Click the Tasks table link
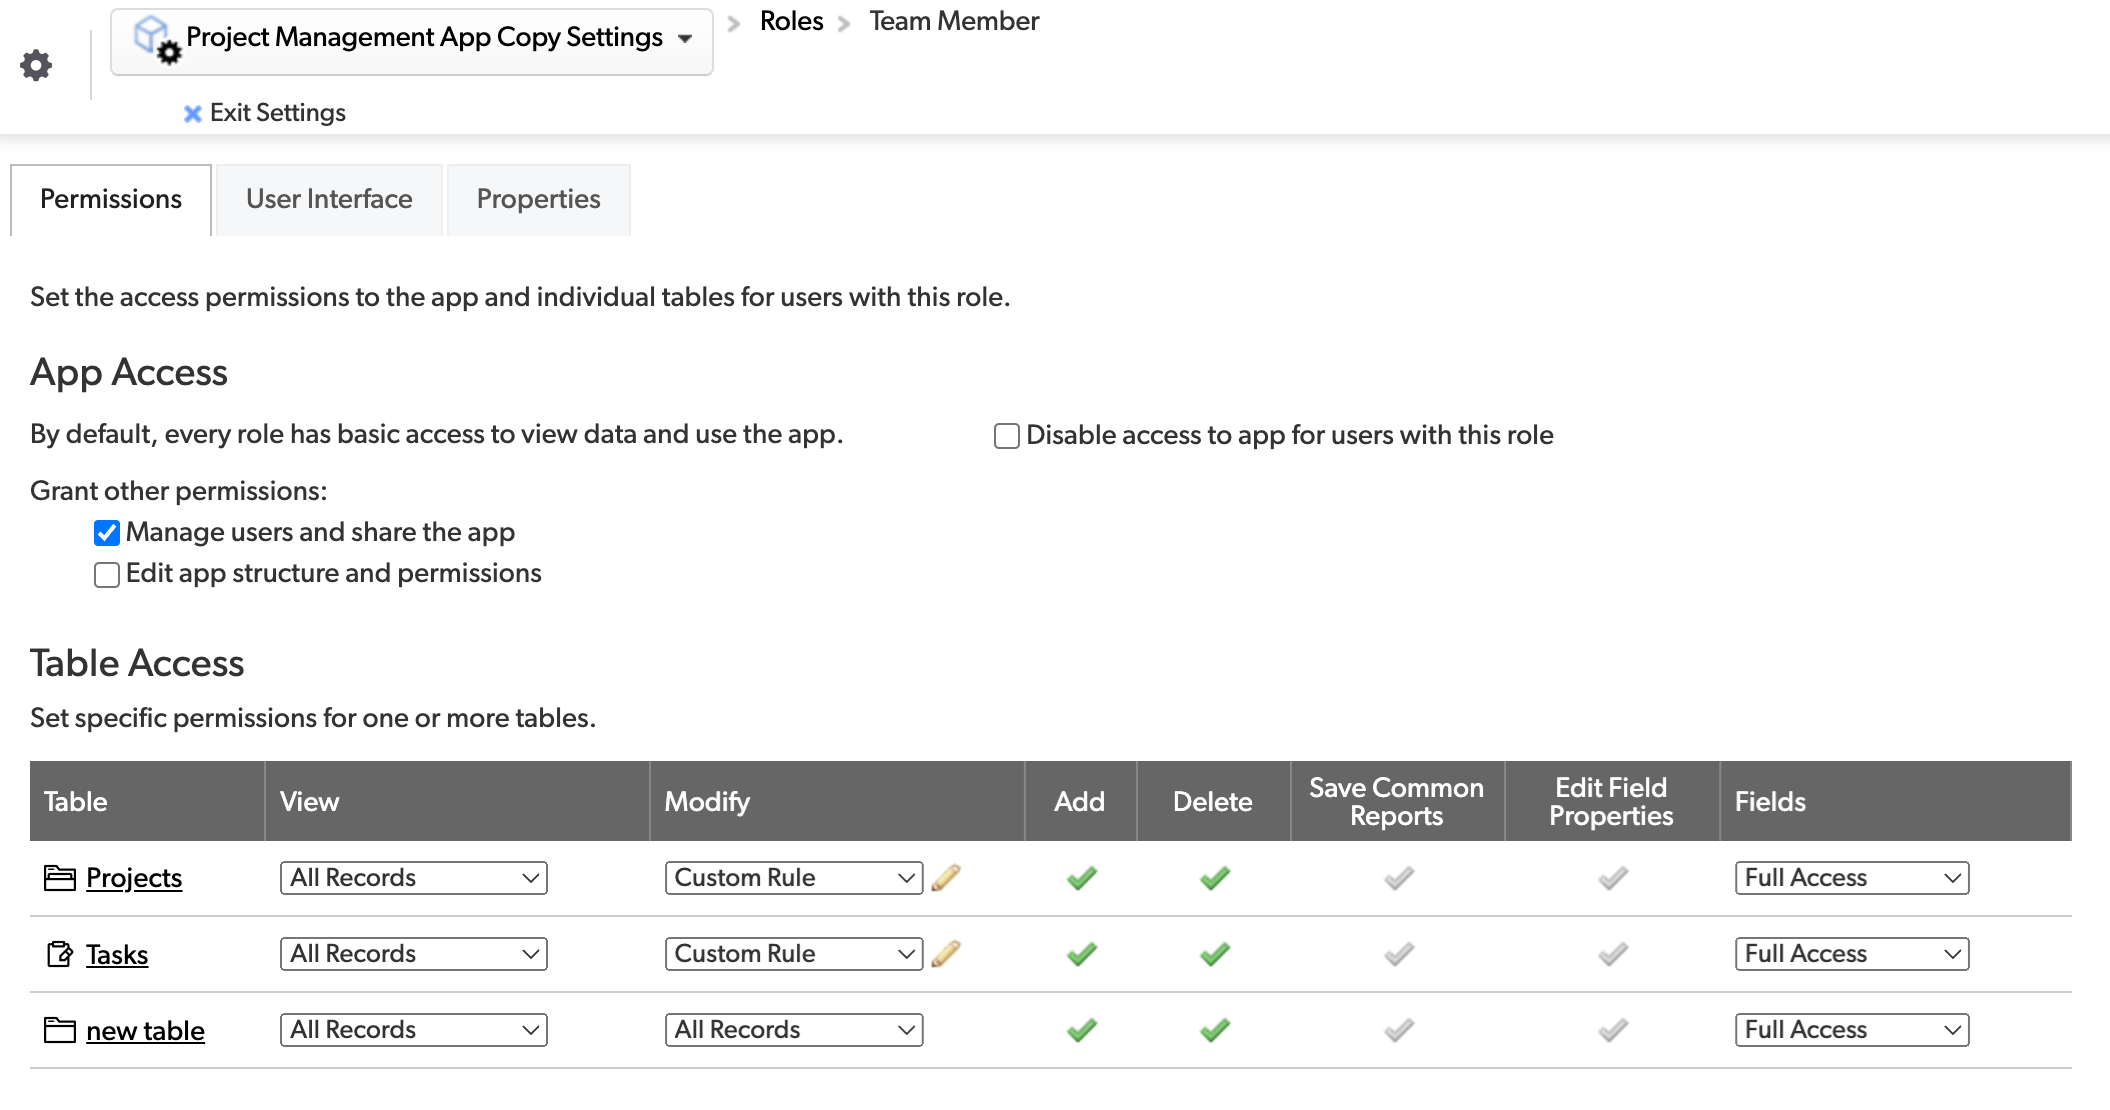The image size is (2110, 1110). click(x=117, y=954)
